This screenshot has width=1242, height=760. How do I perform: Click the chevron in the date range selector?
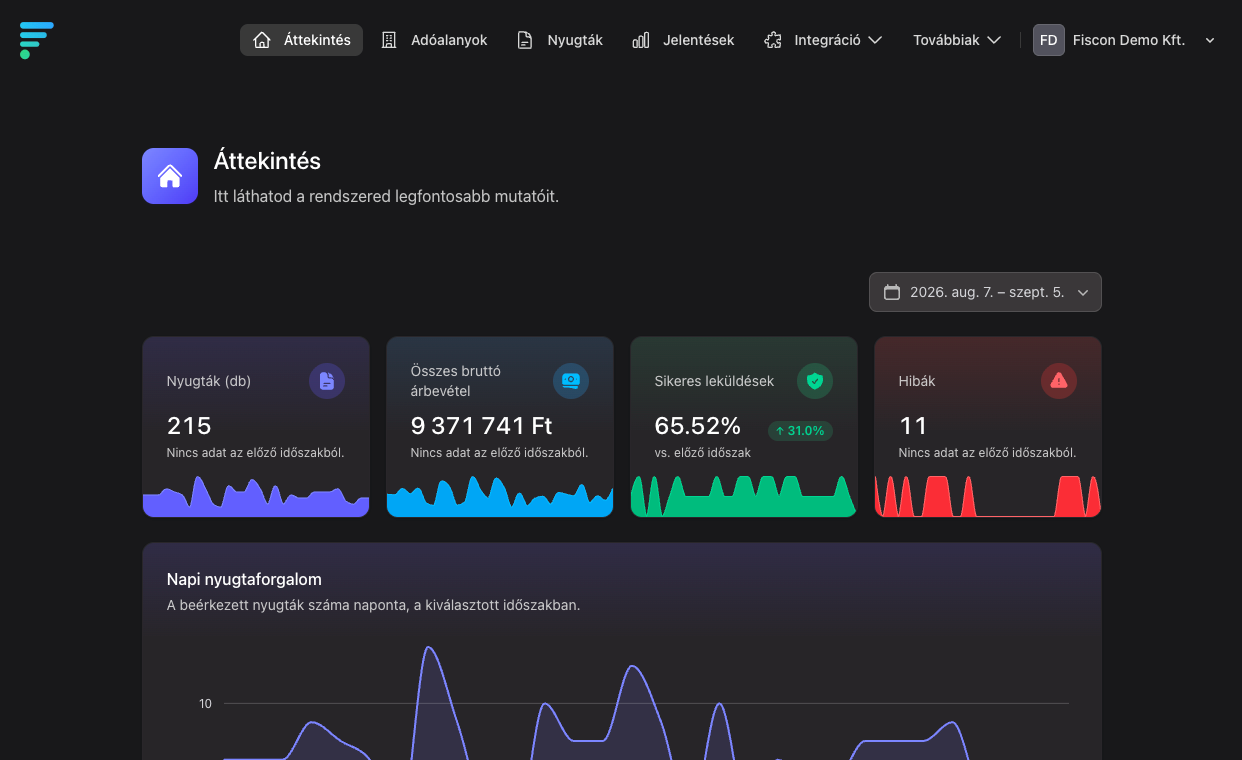1083,292
